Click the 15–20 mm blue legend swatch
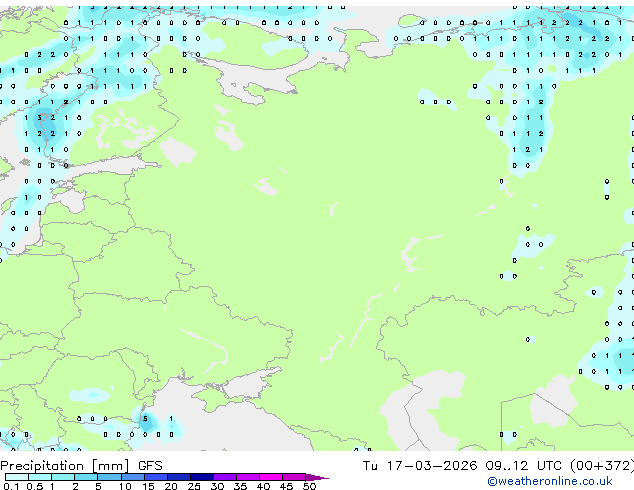 (155, 477)
